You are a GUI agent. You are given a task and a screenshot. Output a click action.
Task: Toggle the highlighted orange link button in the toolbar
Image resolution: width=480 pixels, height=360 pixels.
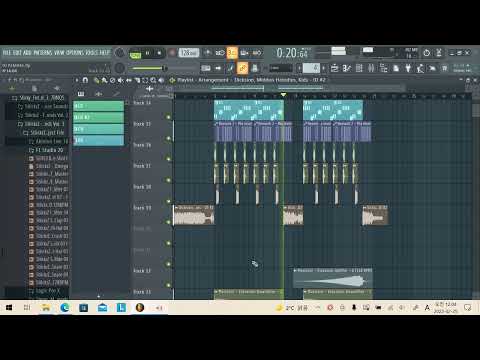[x=242, y=68]
